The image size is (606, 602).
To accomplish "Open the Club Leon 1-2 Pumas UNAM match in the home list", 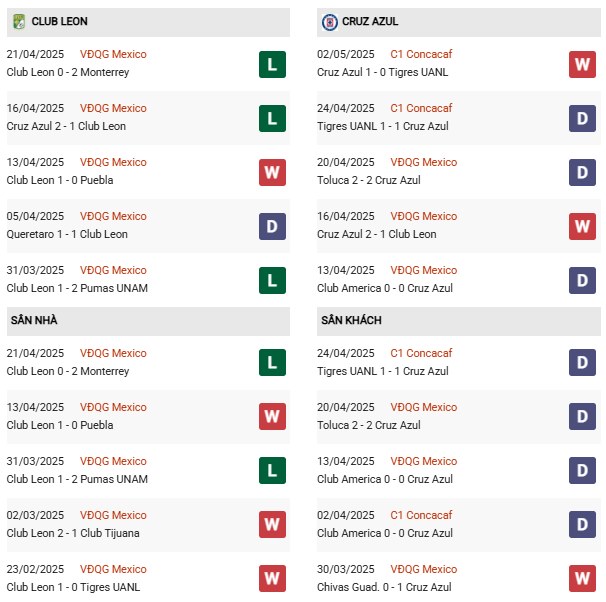I will (77, 479).
